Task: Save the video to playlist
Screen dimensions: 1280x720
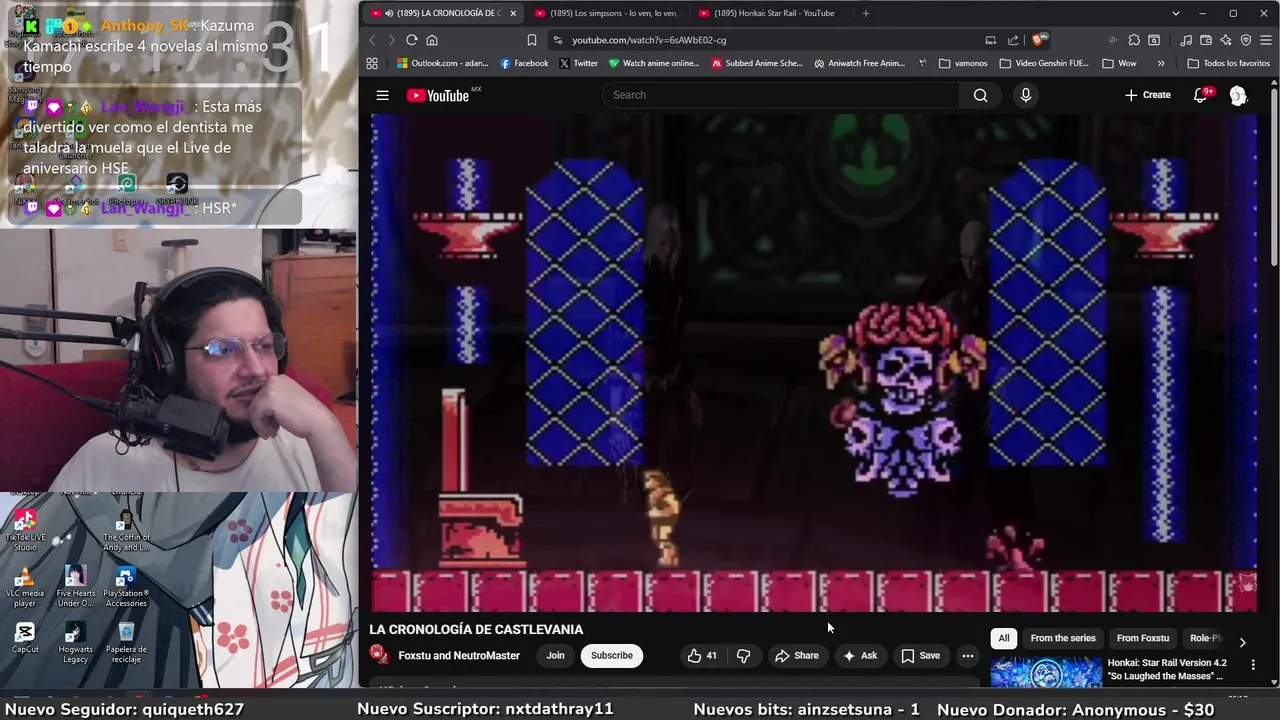Action: click(920, 656)
